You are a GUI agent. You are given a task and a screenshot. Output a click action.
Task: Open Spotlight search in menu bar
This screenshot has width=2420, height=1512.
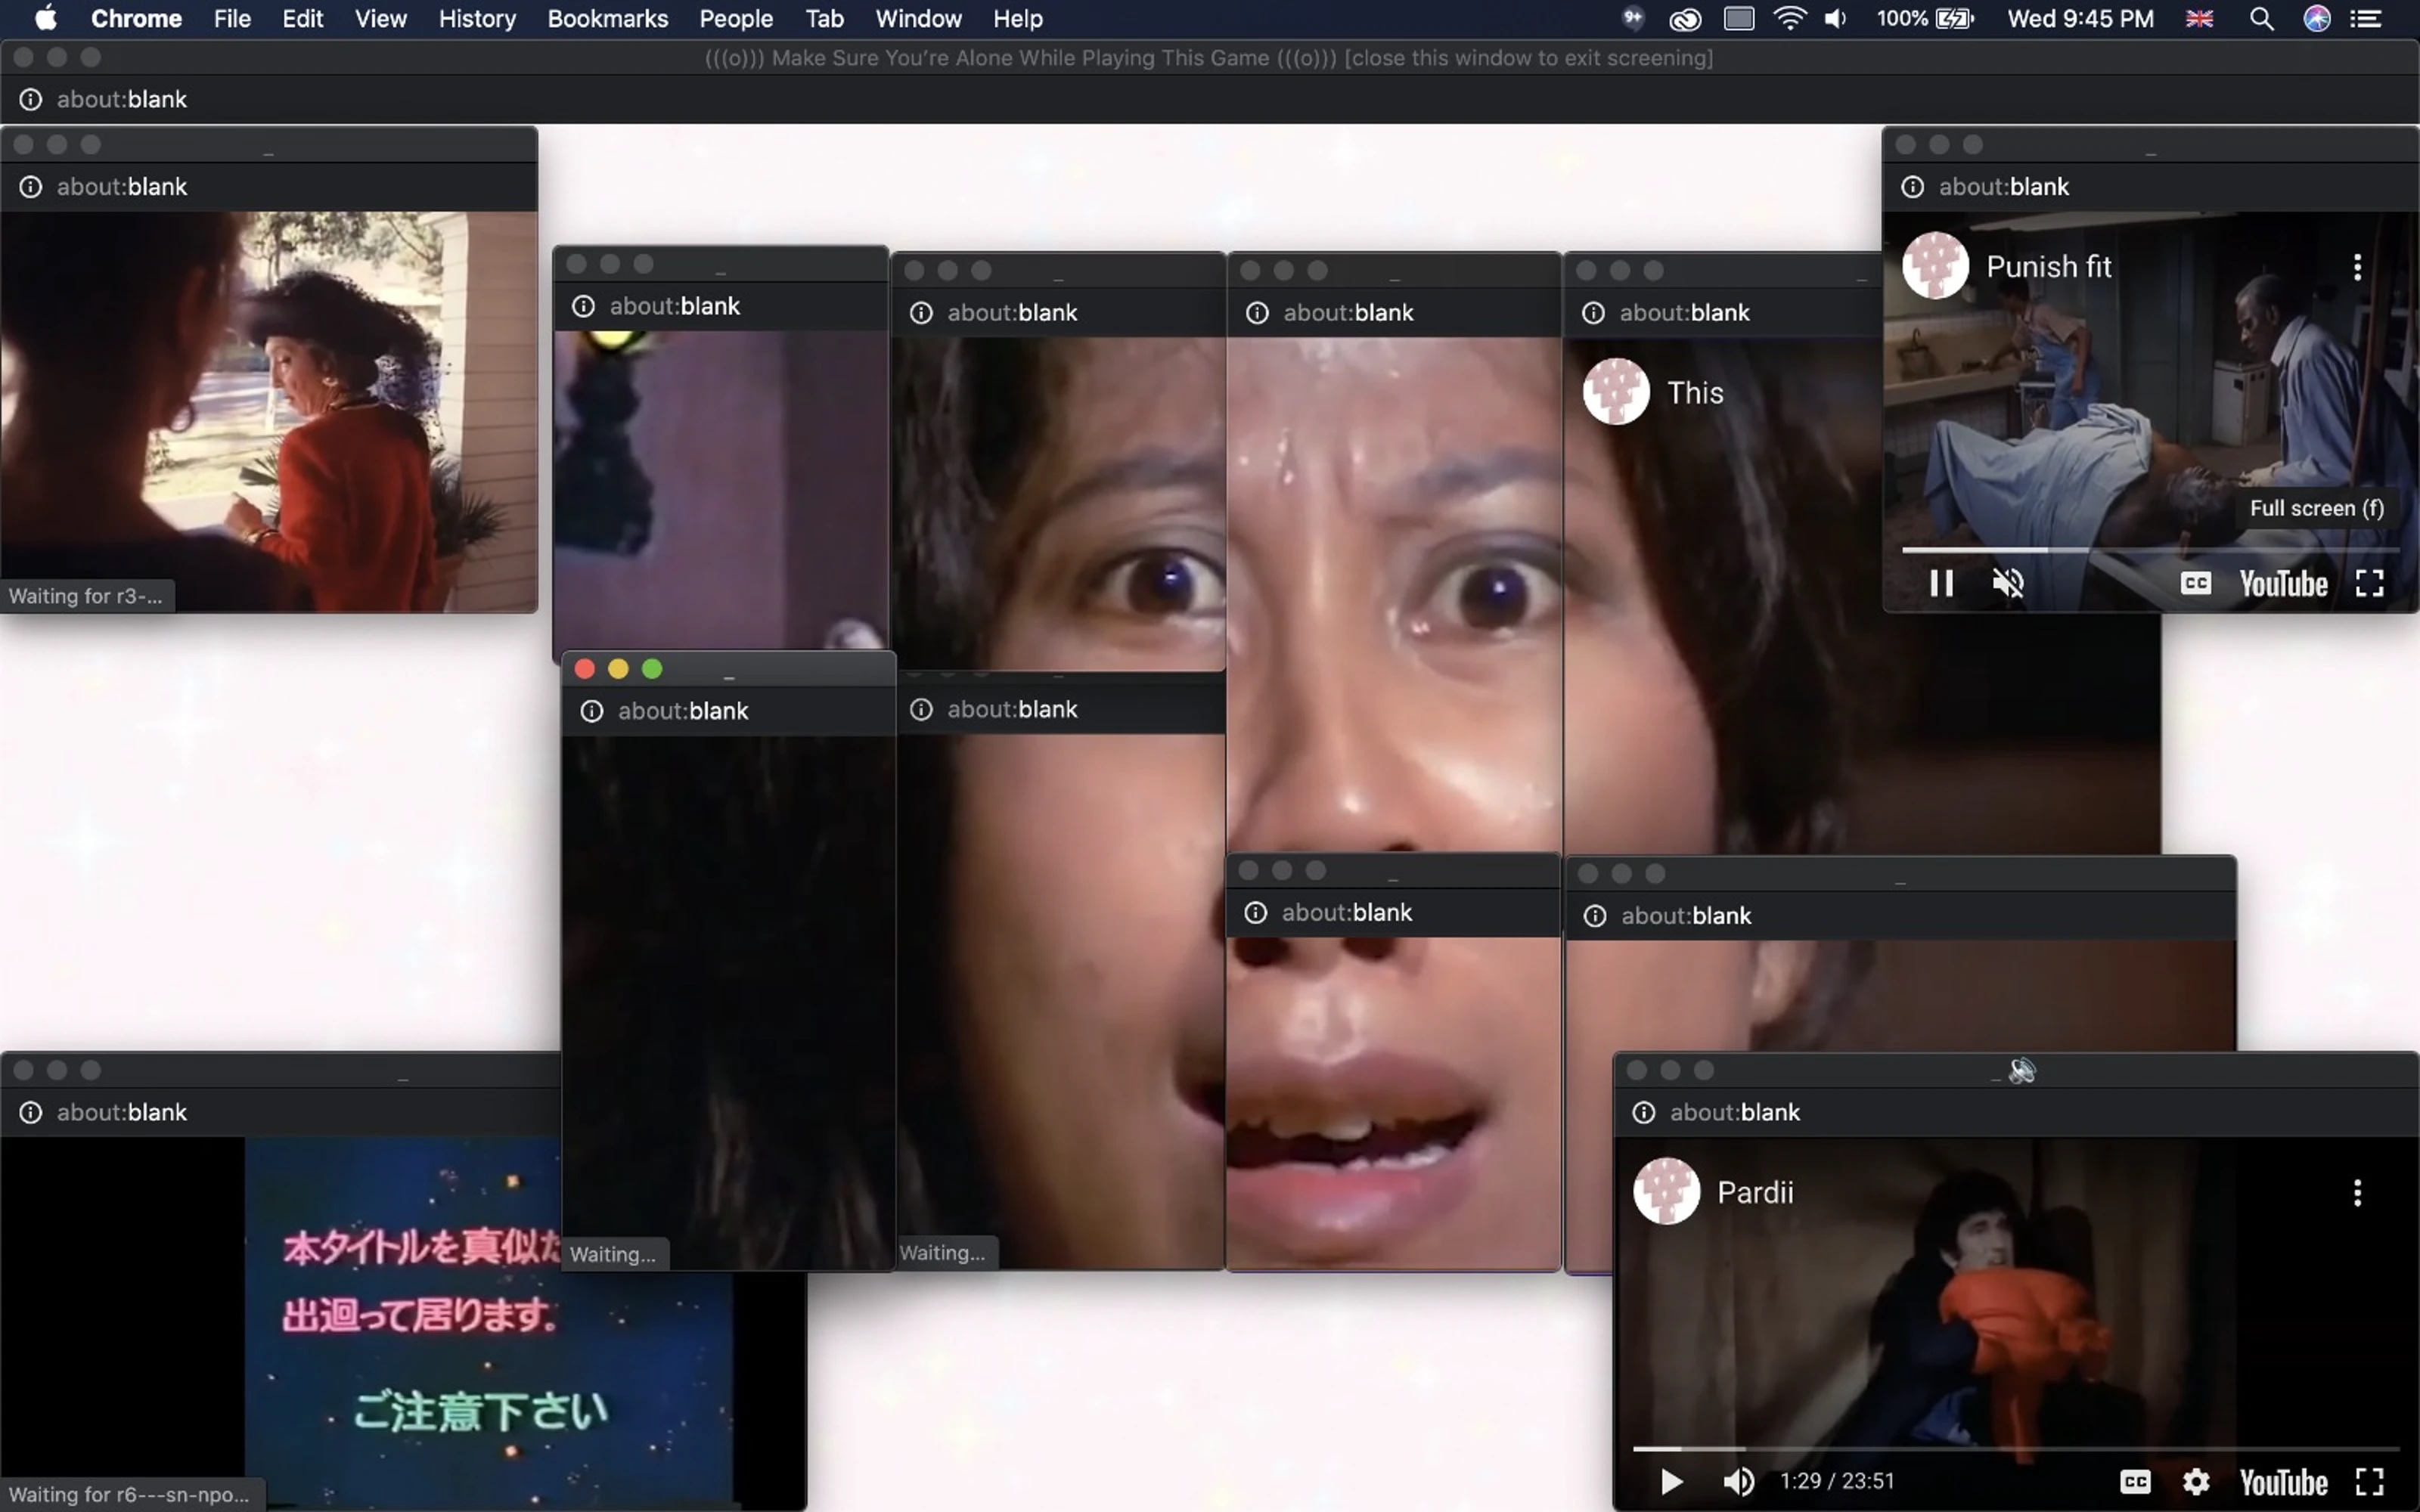(2261, 18)
